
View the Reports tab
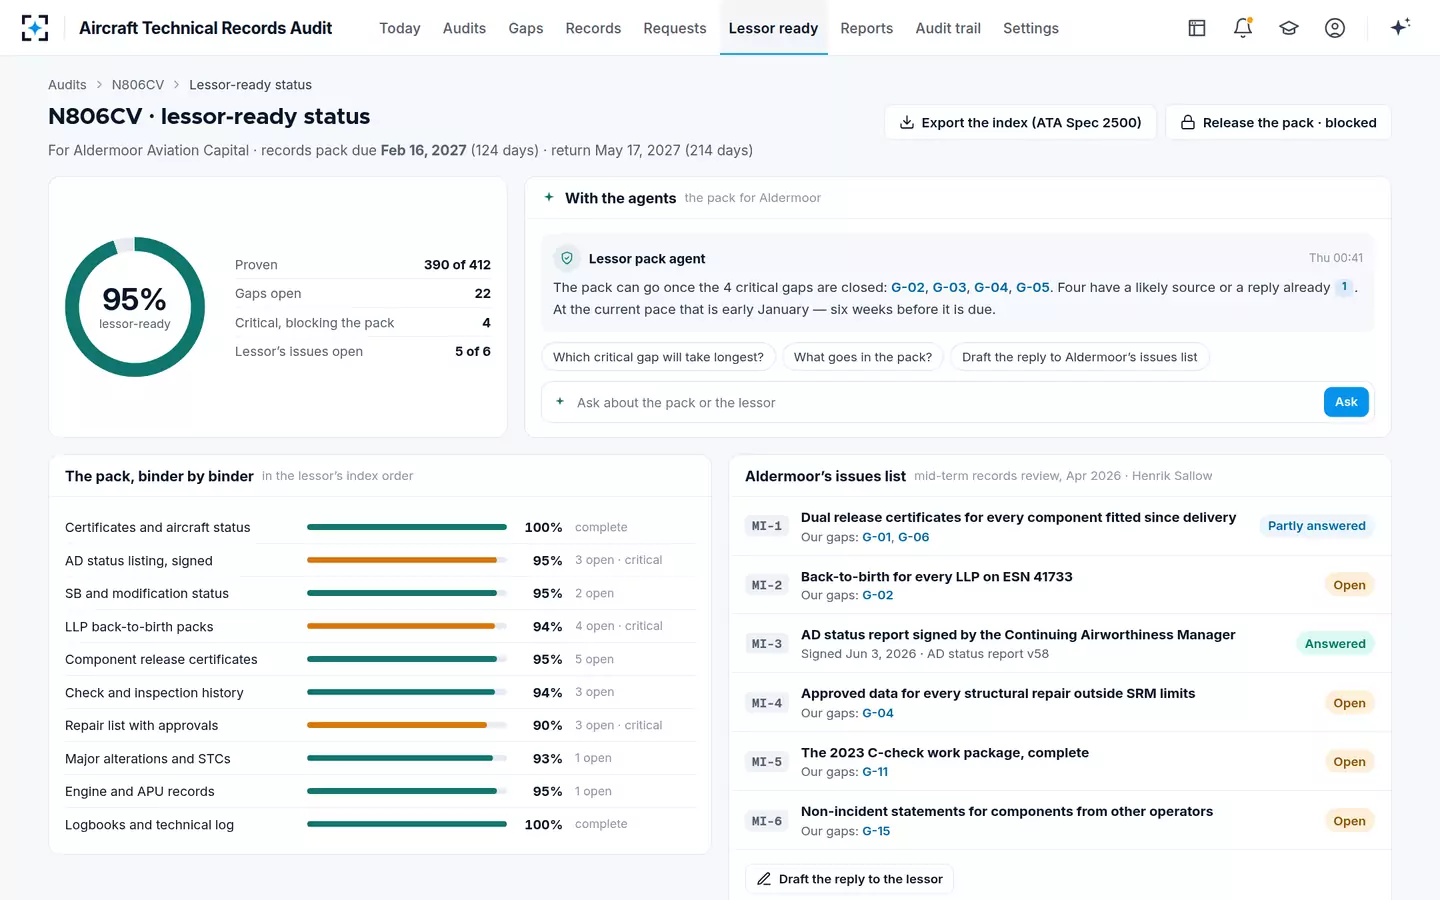[867, 28]
